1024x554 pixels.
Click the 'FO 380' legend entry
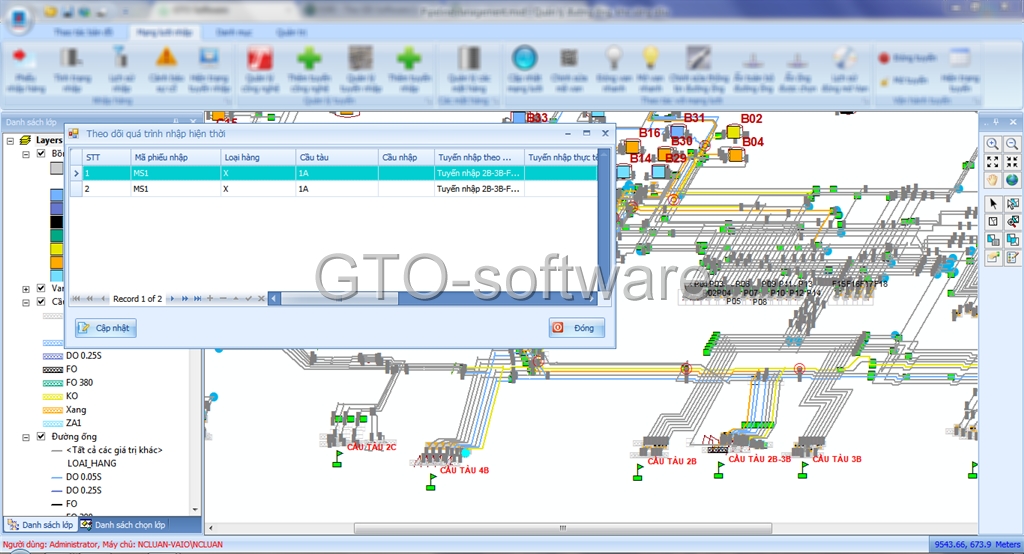(79, 382)
